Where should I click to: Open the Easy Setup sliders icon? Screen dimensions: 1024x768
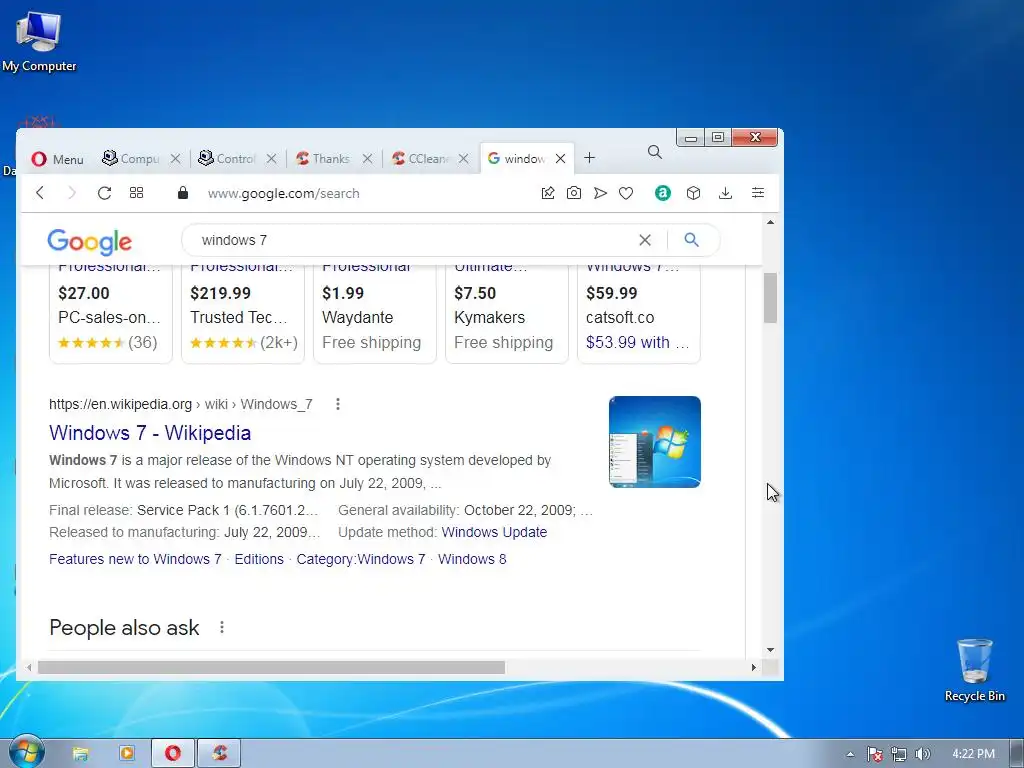(x=758, y=193)
